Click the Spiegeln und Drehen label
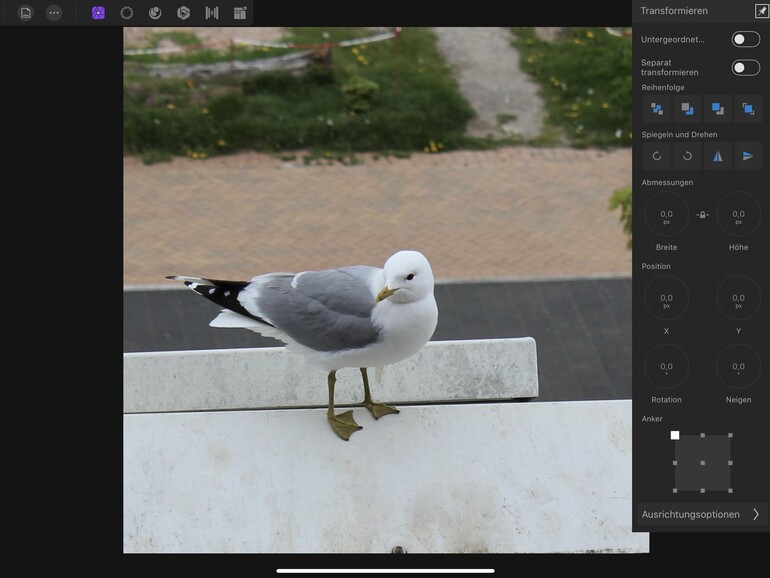 679,135
